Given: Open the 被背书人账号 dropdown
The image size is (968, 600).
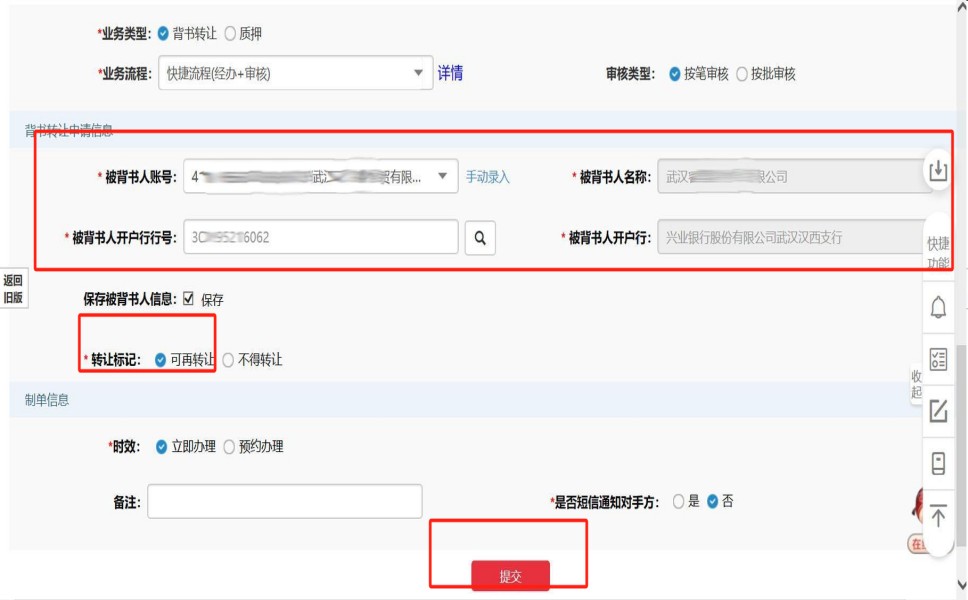Looking at the screenshot, I should (x=320, y=176).
